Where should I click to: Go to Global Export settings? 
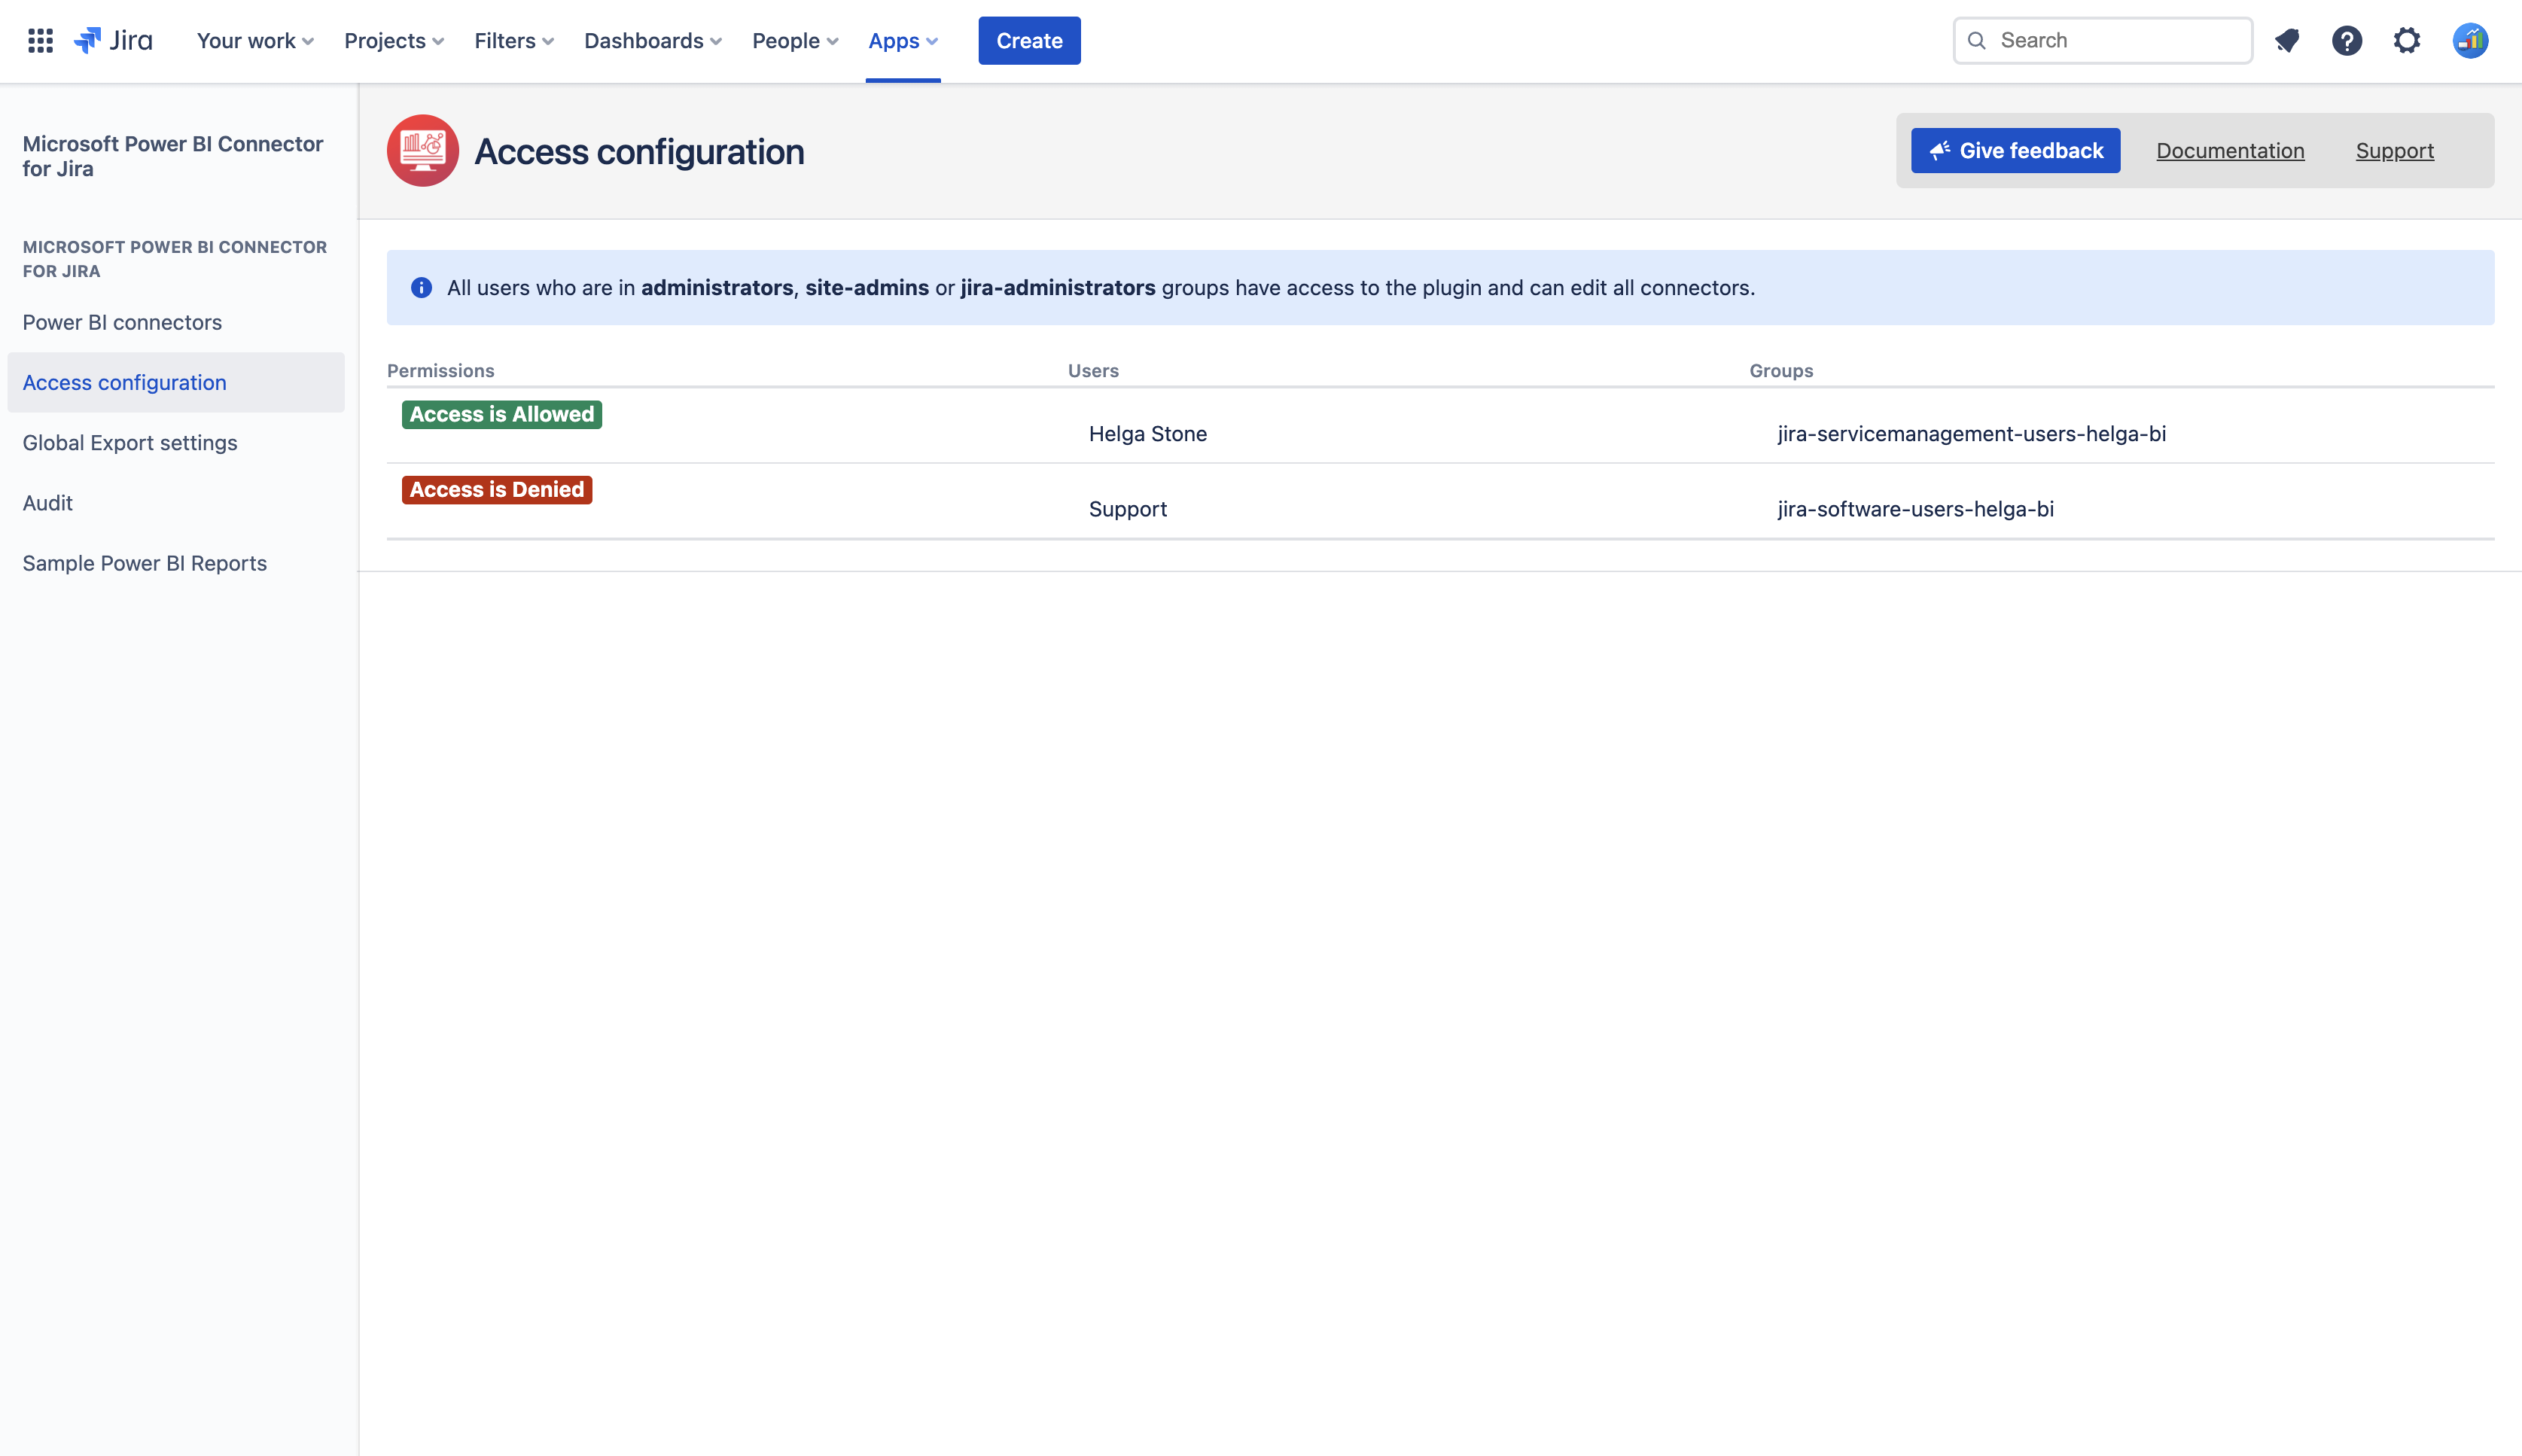(x=130, y=443)
